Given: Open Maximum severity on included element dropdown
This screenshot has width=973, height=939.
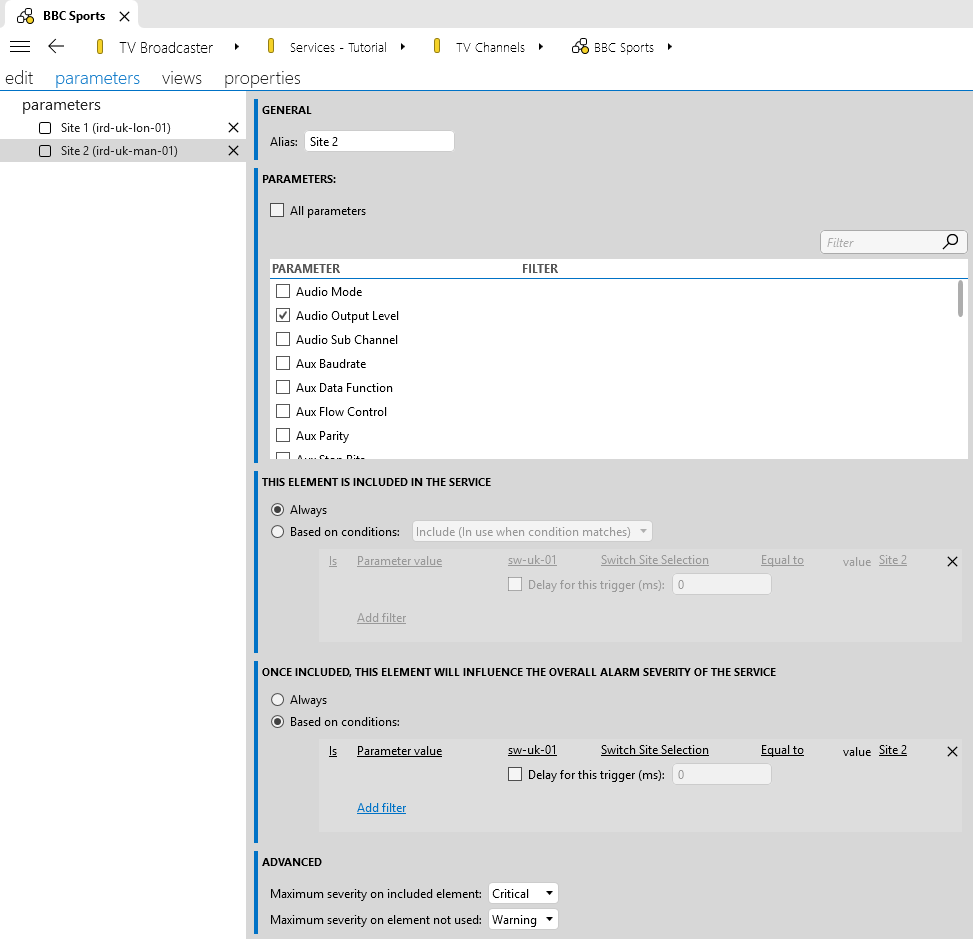Looking at the screenshot, I should 523,893.
